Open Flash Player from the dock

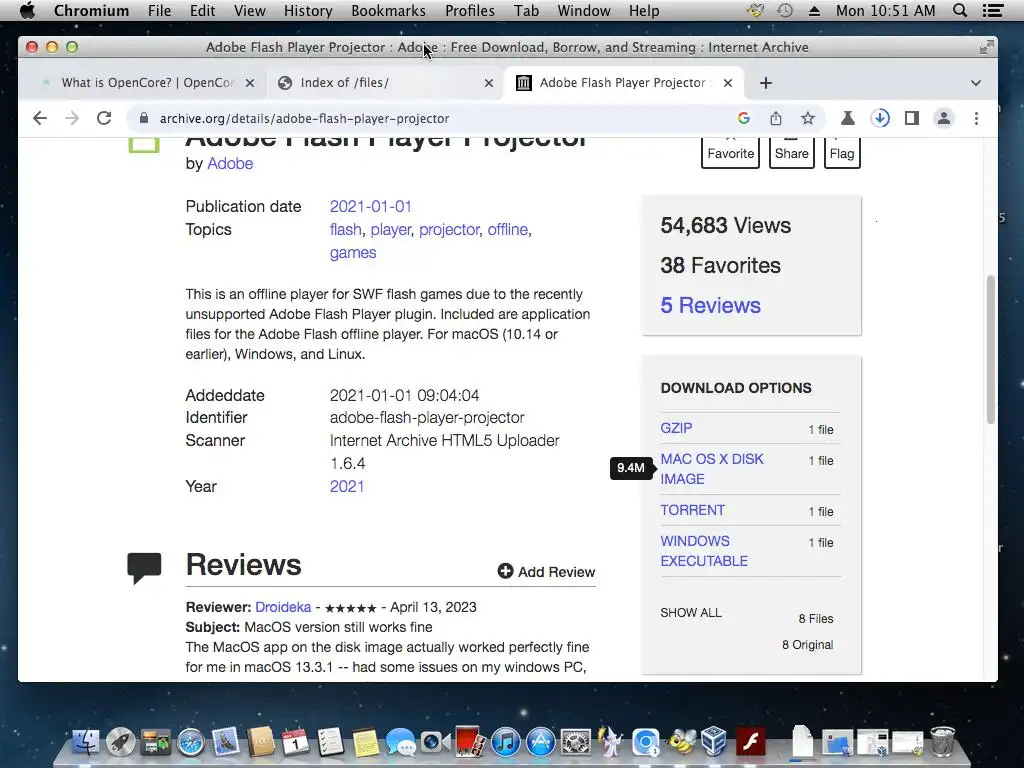click(x=750, y=743)
